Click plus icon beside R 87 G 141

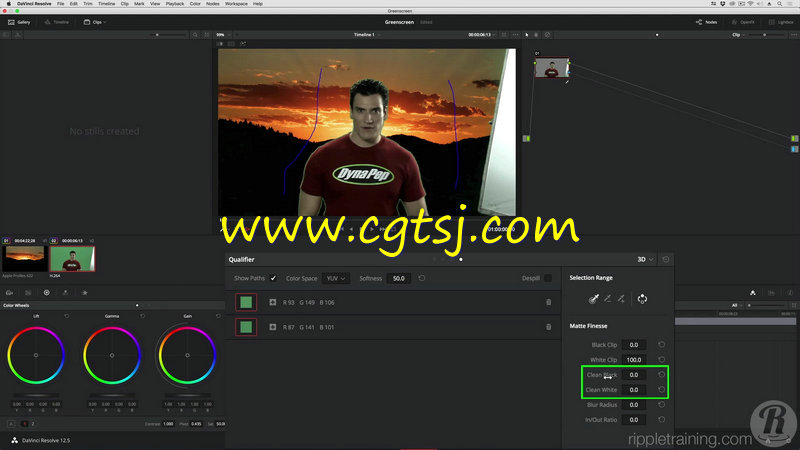point(273,327)
